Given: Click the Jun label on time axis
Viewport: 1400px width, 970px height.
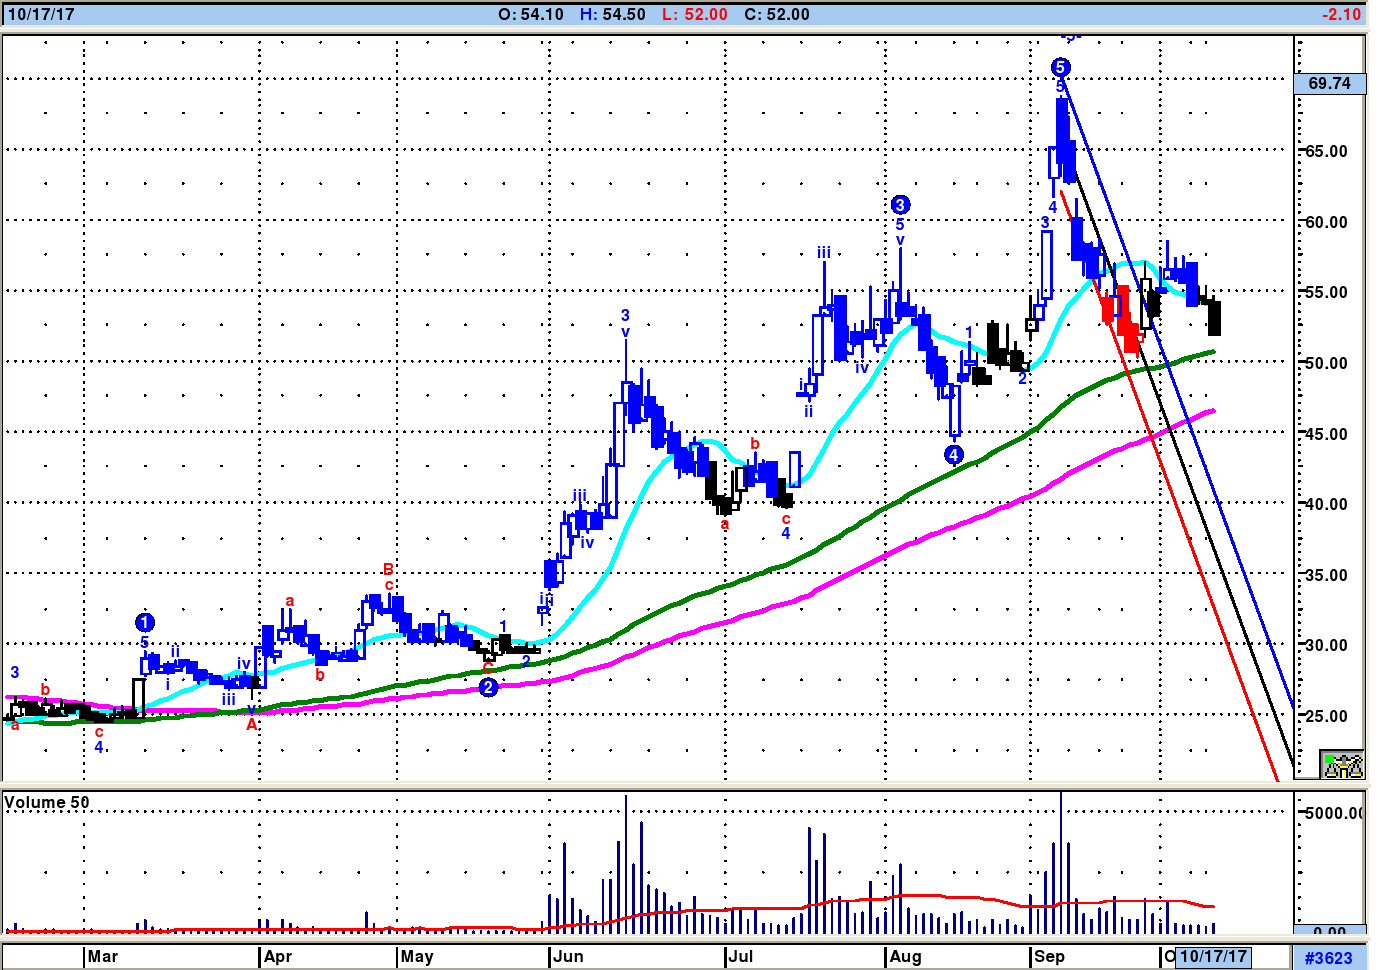Looking at the screenshot, I should point(568,956).
